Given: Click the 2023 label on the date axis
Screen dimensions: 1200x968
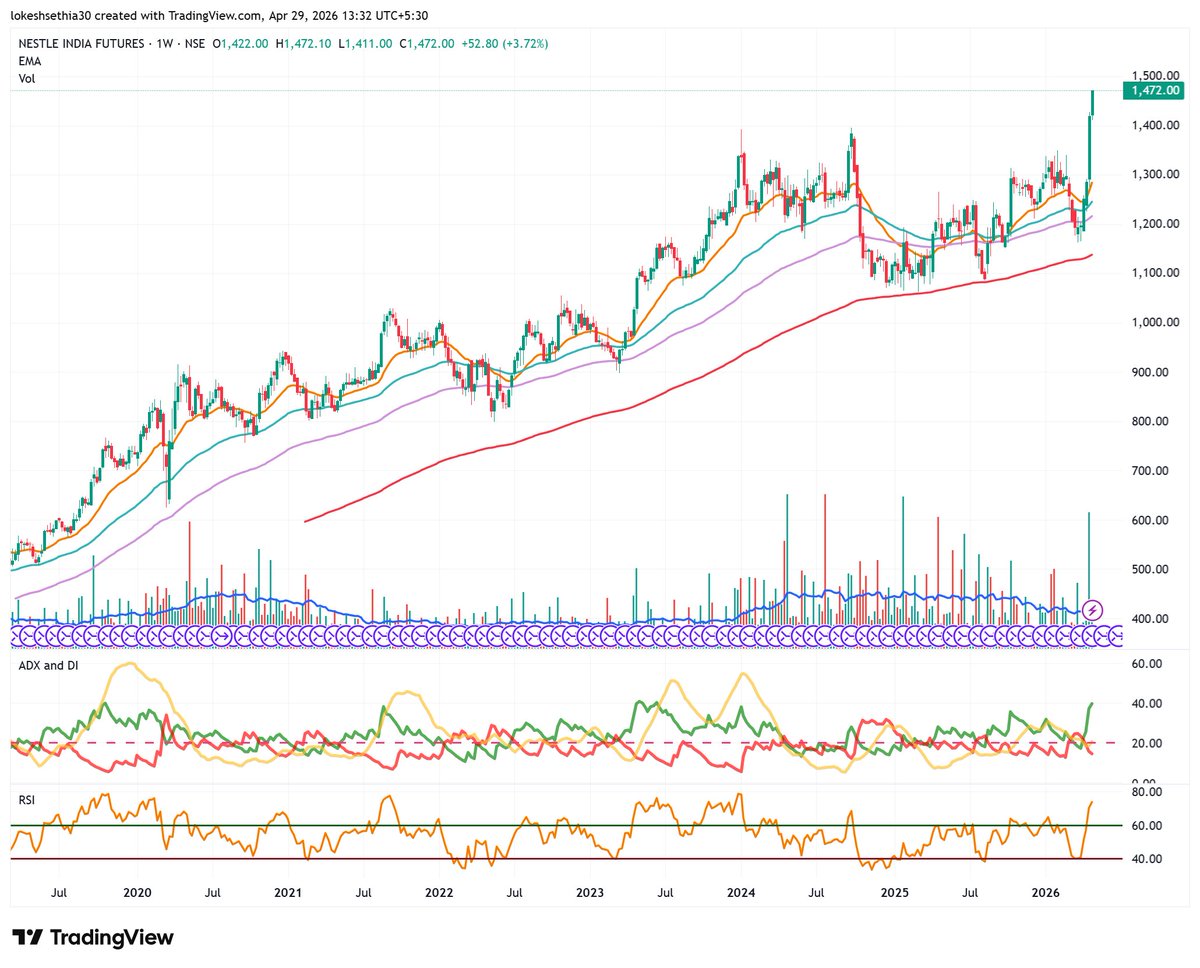Looking at the screenshot, I should pos(590,892).
